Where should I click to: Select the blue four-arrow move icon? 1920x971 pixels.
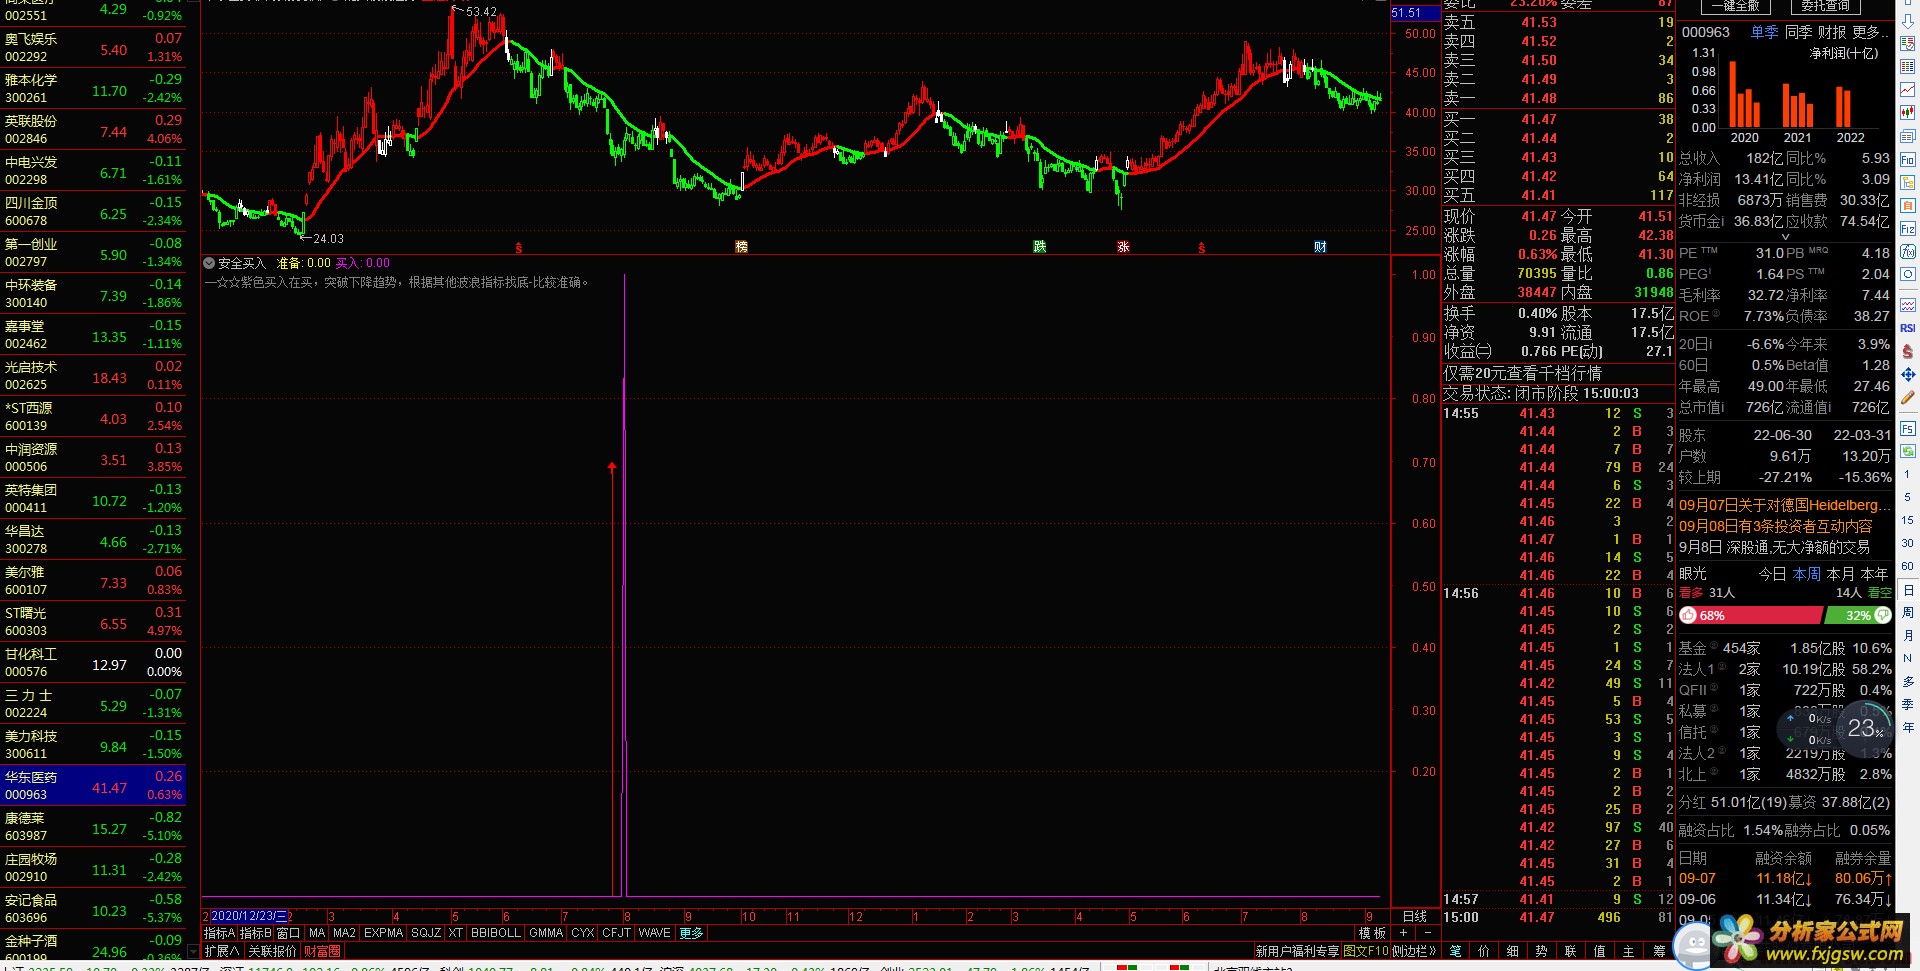coord(1908,373)
